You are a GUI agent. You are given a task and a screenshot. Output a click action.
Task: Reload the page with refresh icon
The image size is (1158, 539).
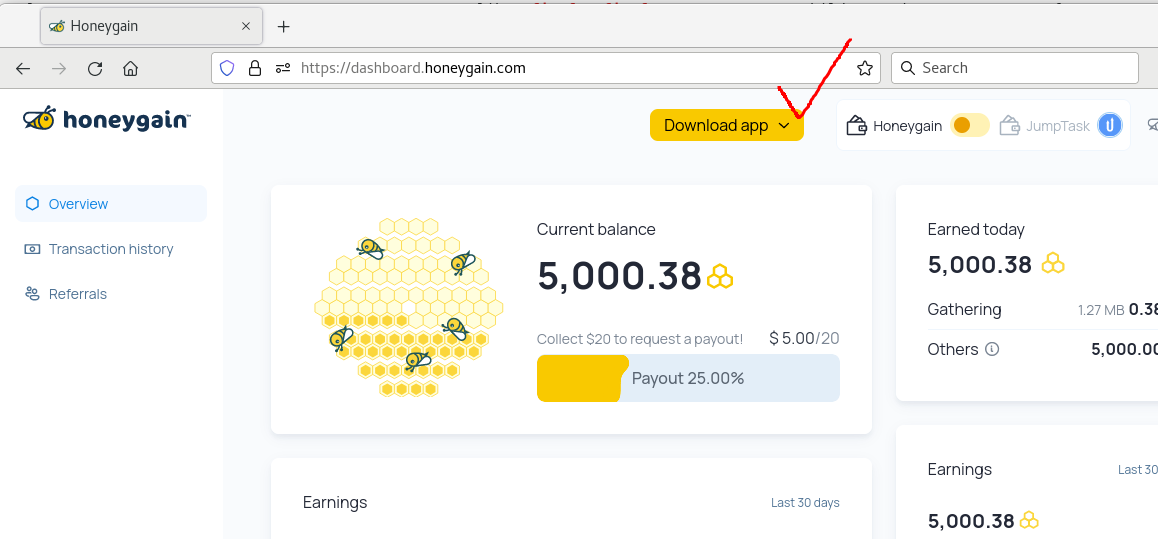[95, 69]
